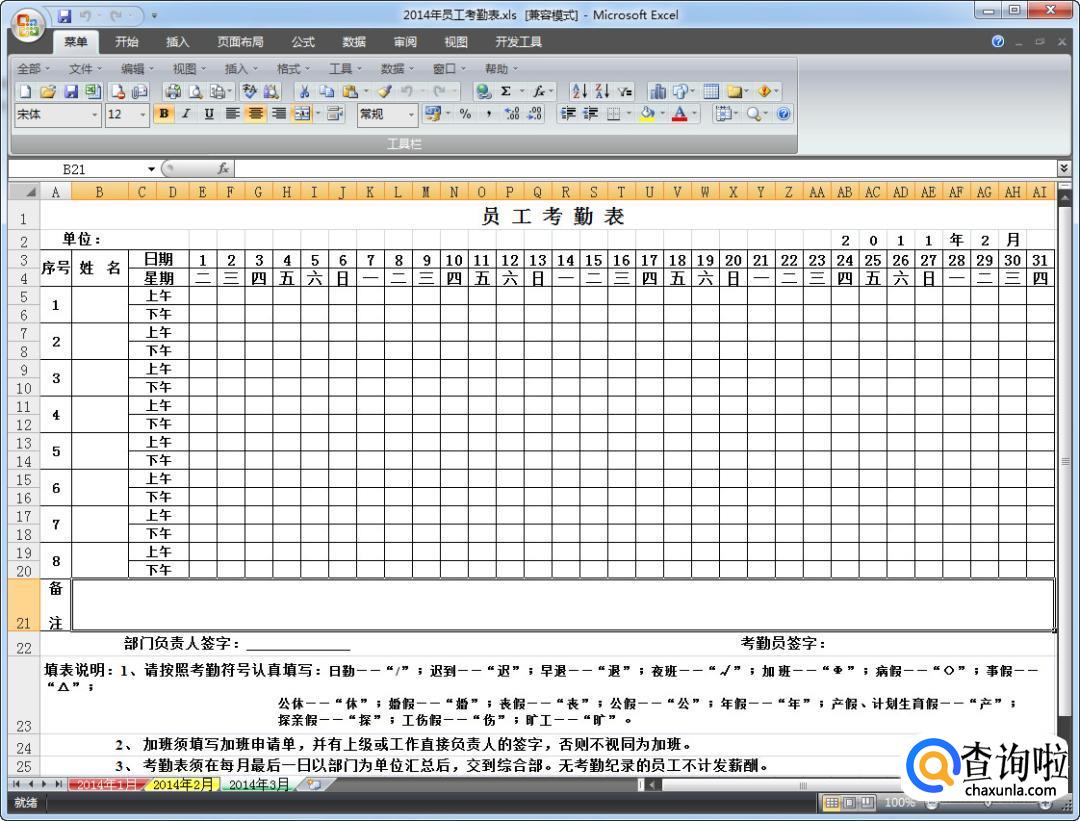Toggle Bold formatting
Viewport: 1080px width, 821px height.
click(x=165, y=114)
